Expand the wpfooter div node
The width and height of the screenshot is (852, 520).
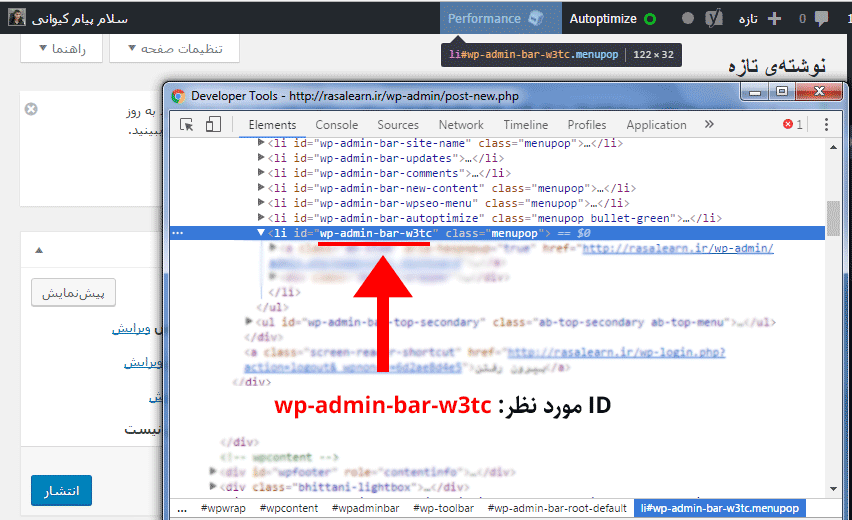pyautogui.click(x=213, y=471)
